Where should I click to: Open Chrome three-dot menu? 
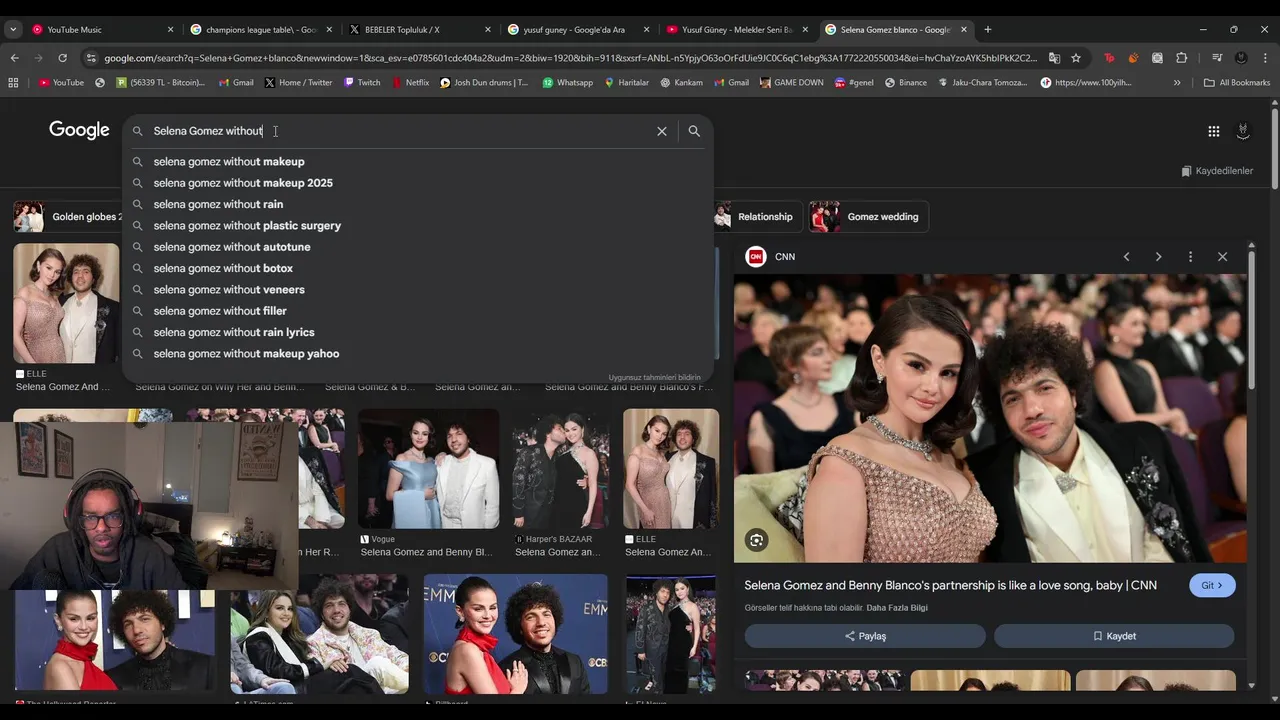(x=1265, y=58)
